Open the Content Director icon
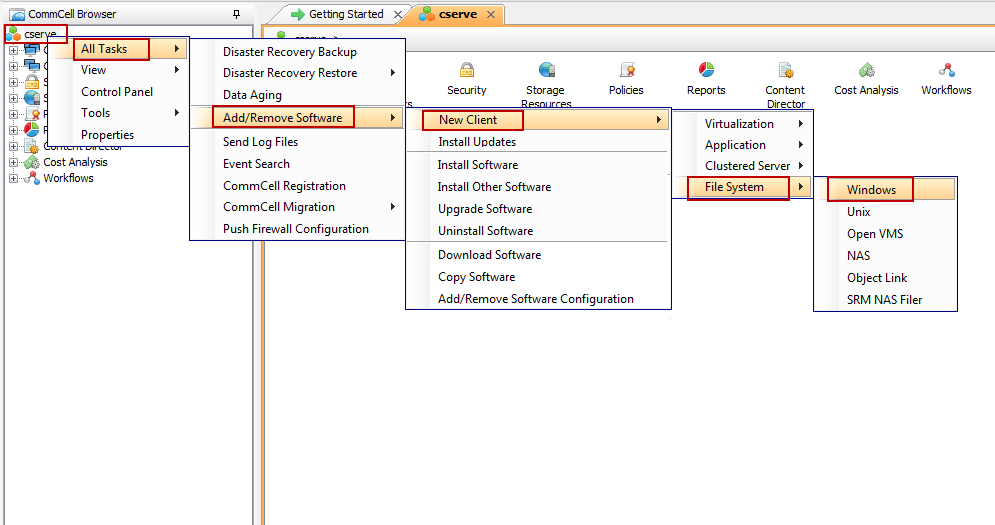Image resolution: width=995 pixels, height=525 pixels. click(x=785, y=71)
